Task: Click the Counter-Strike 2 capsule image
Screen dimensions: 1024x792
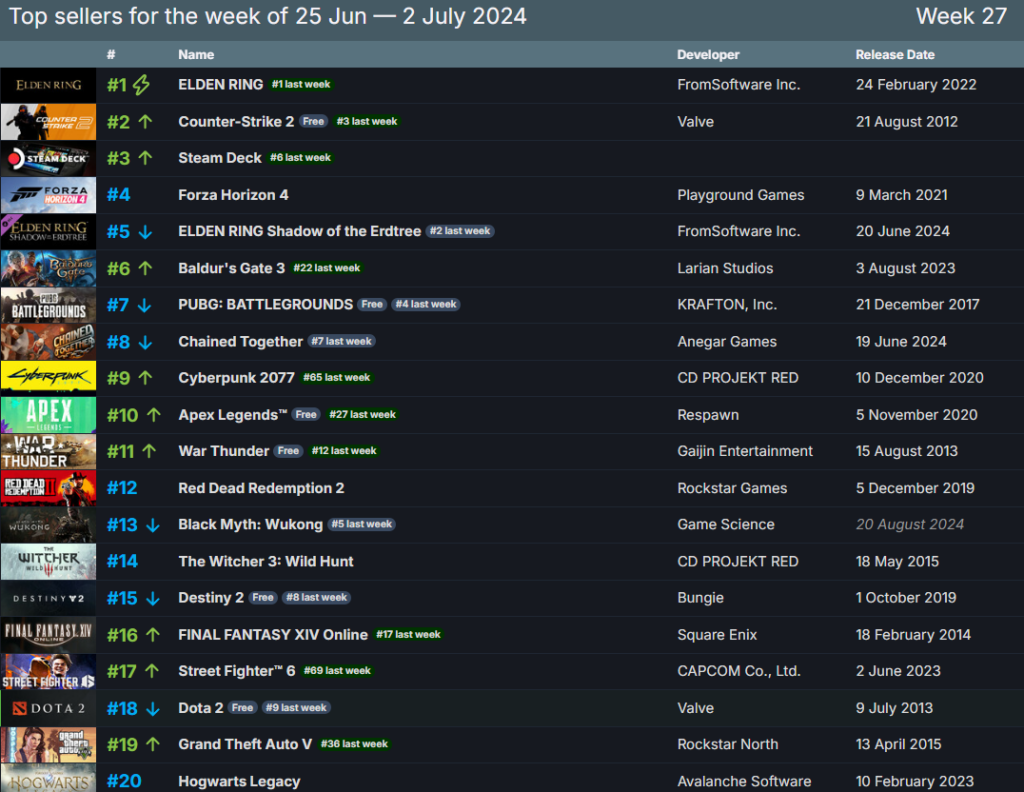Action: (48, 122)
